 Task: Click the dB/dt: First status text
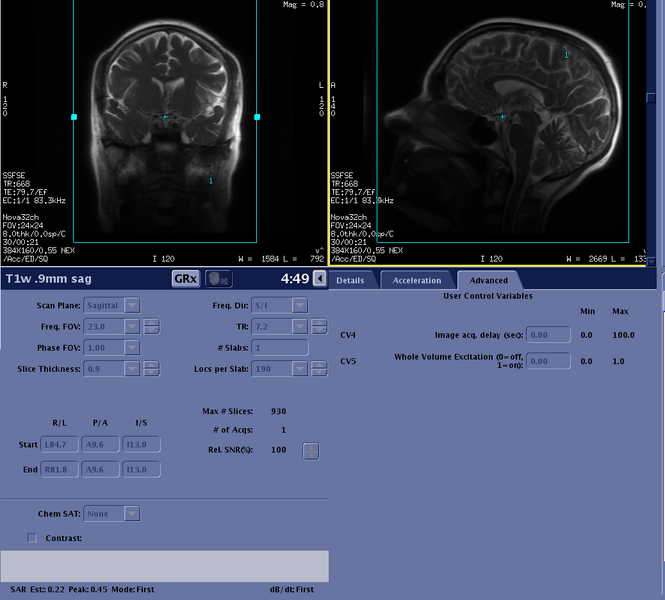(x=292, y=589)
